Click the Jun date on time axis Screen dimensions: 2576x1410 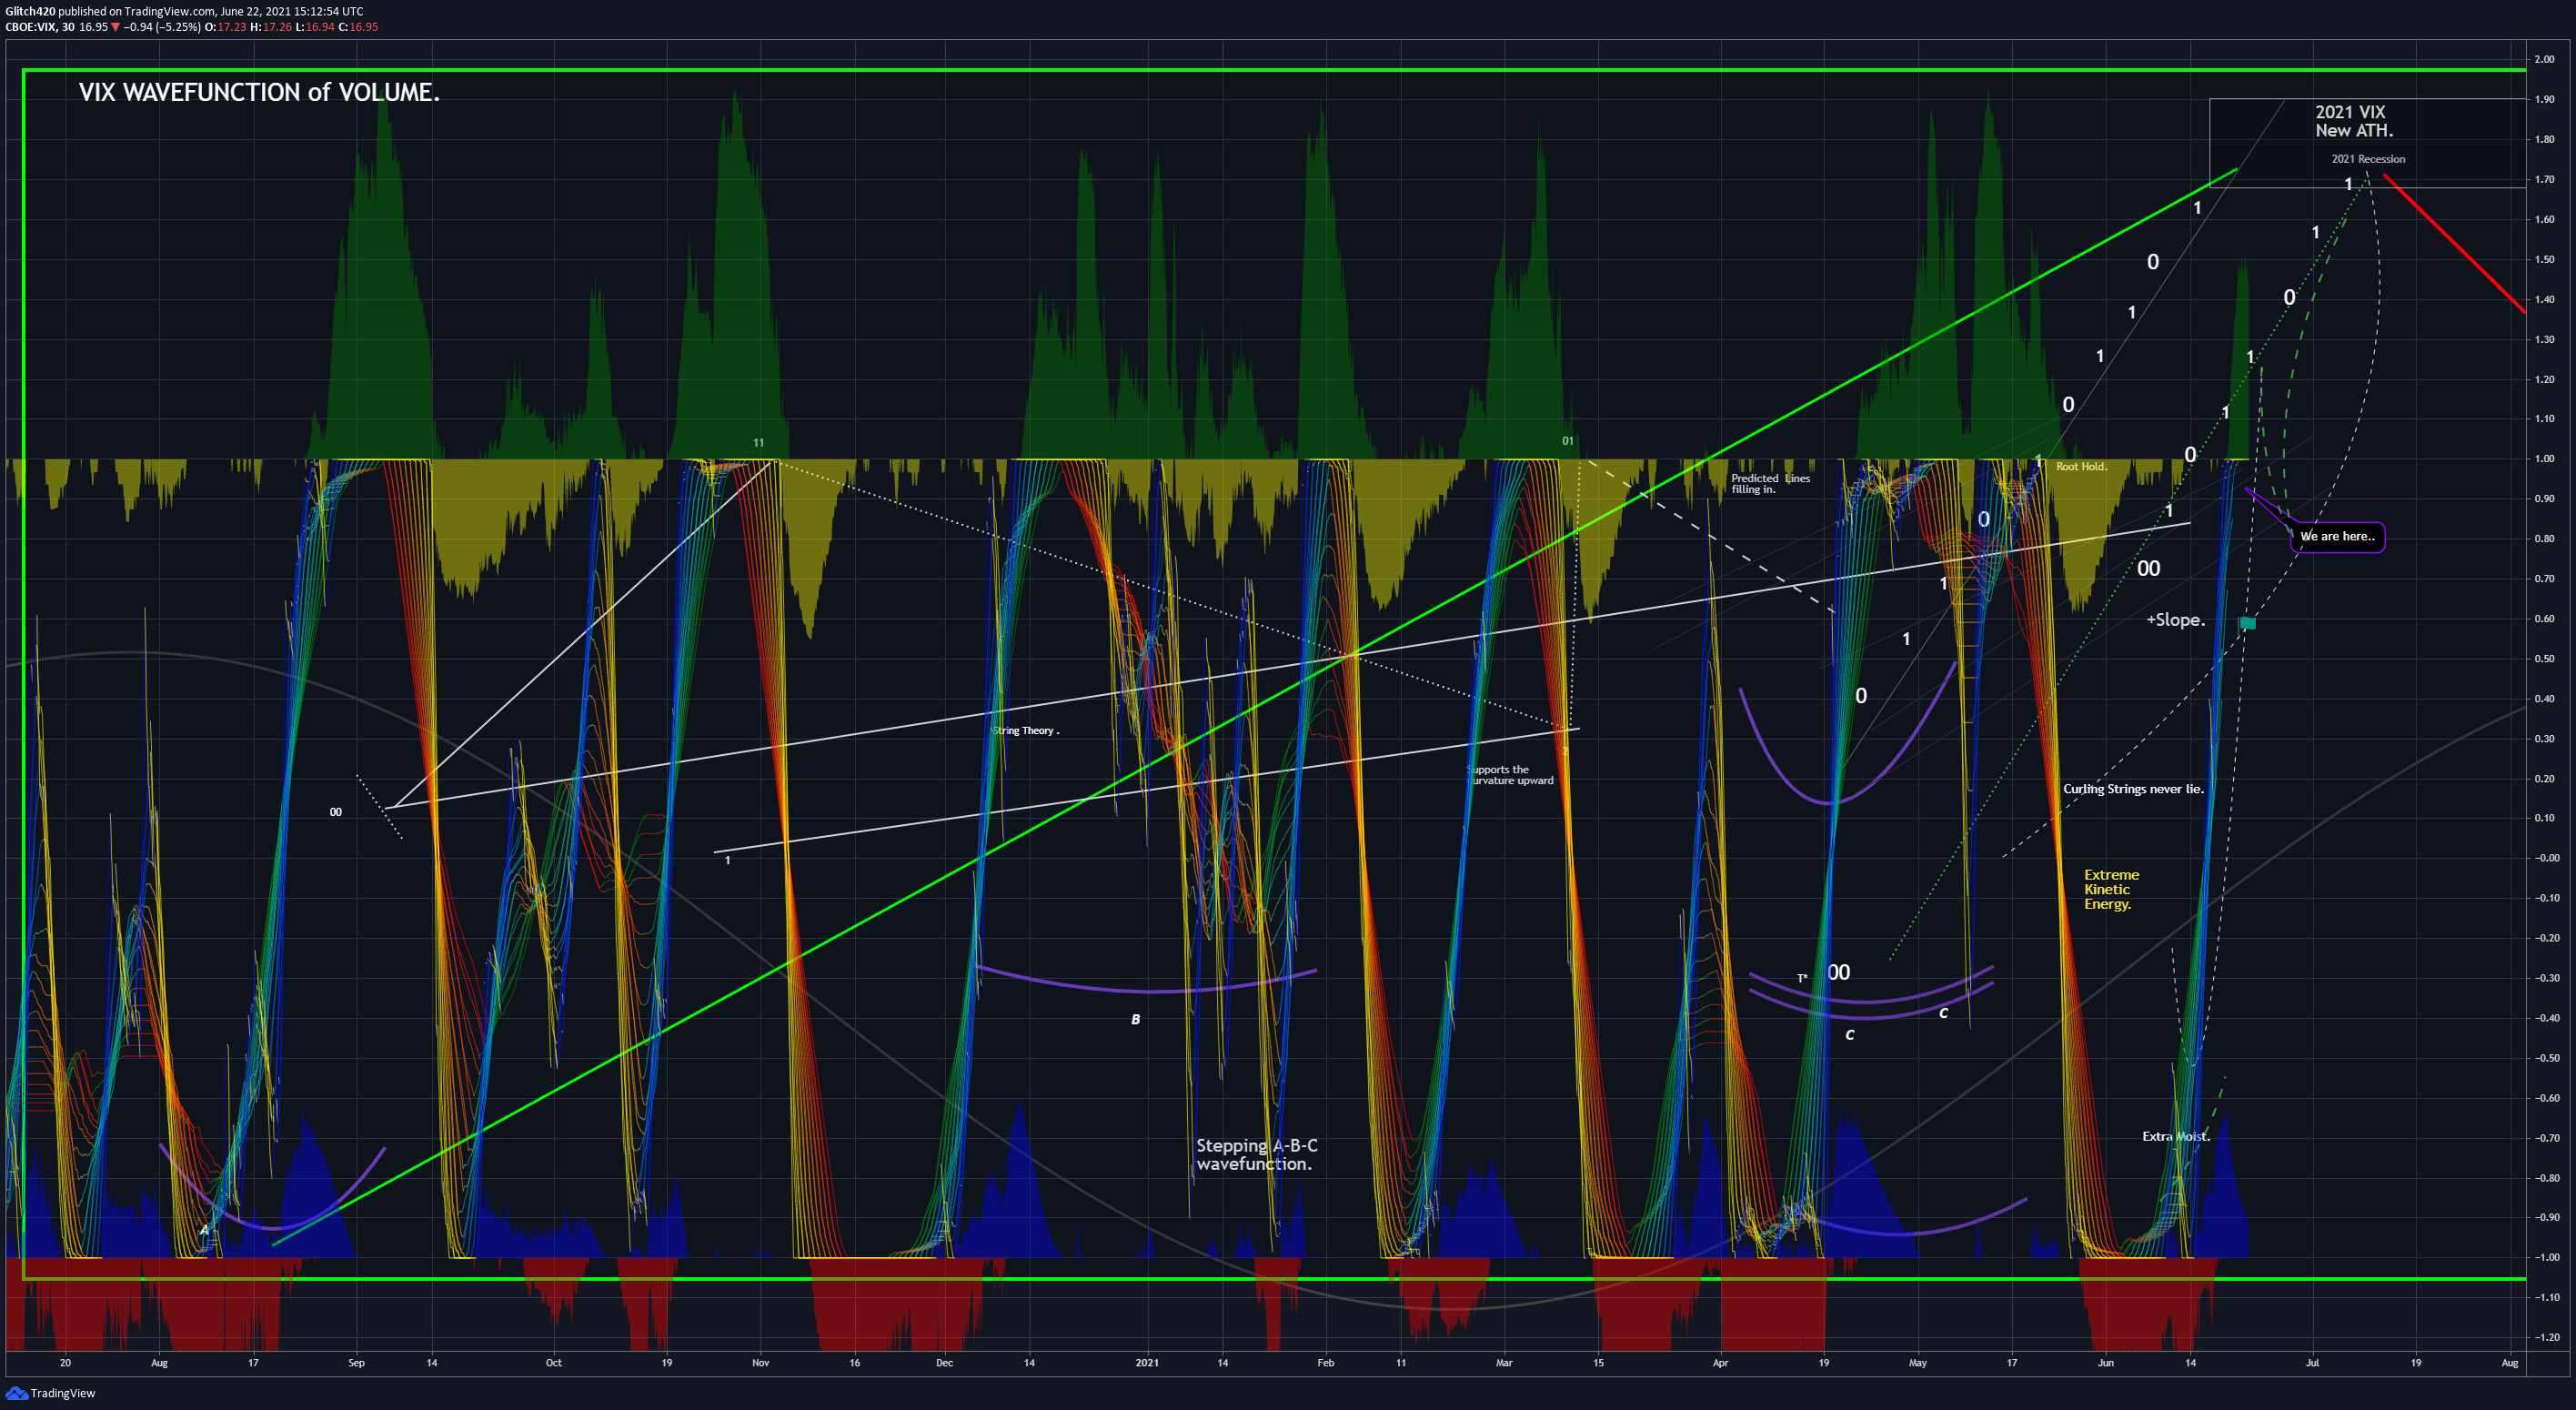pyautogui.click(x=2106, y=1363)
